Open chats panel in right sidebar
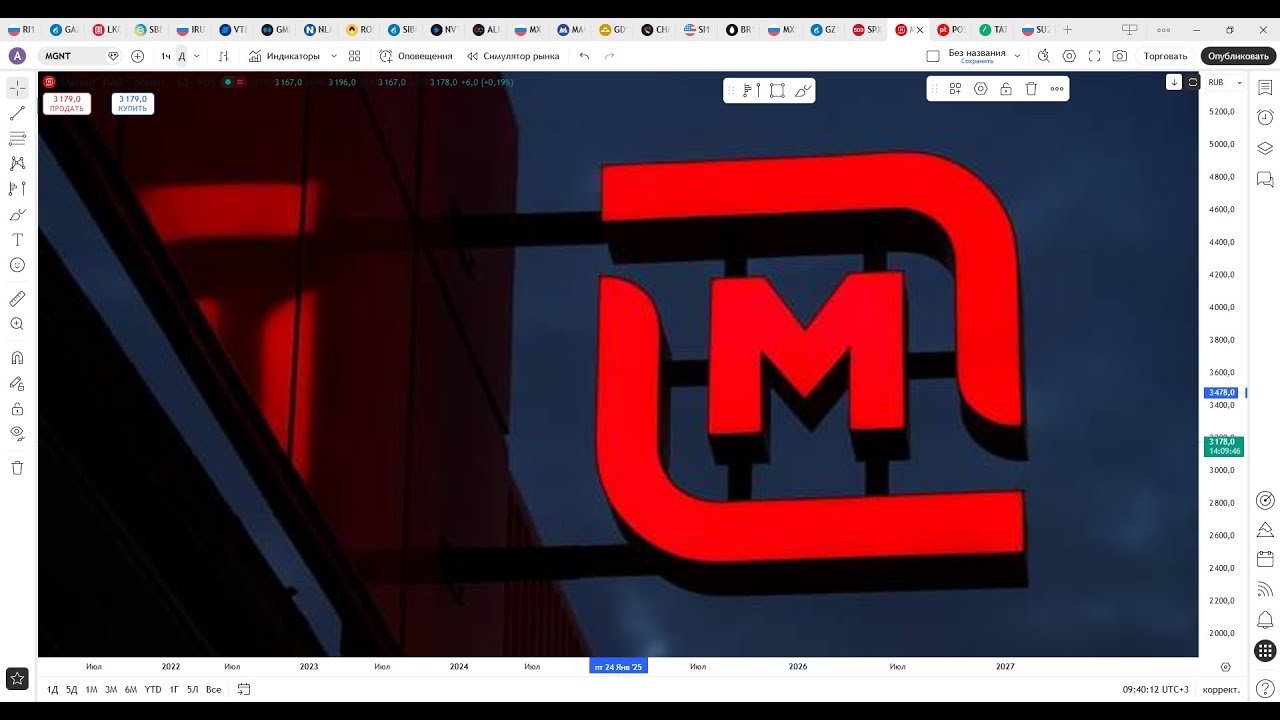 click(x=1265, y=179)
